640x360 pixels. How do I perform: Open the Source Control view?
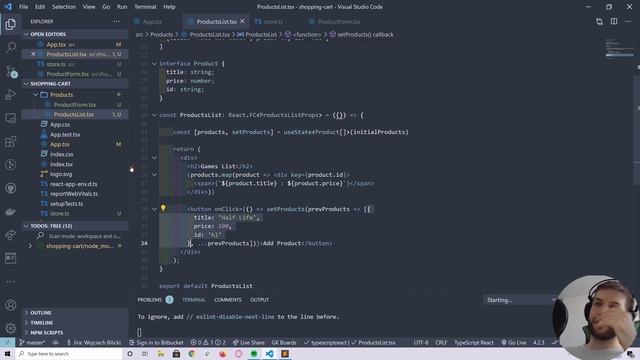click(x=11, y=71)
